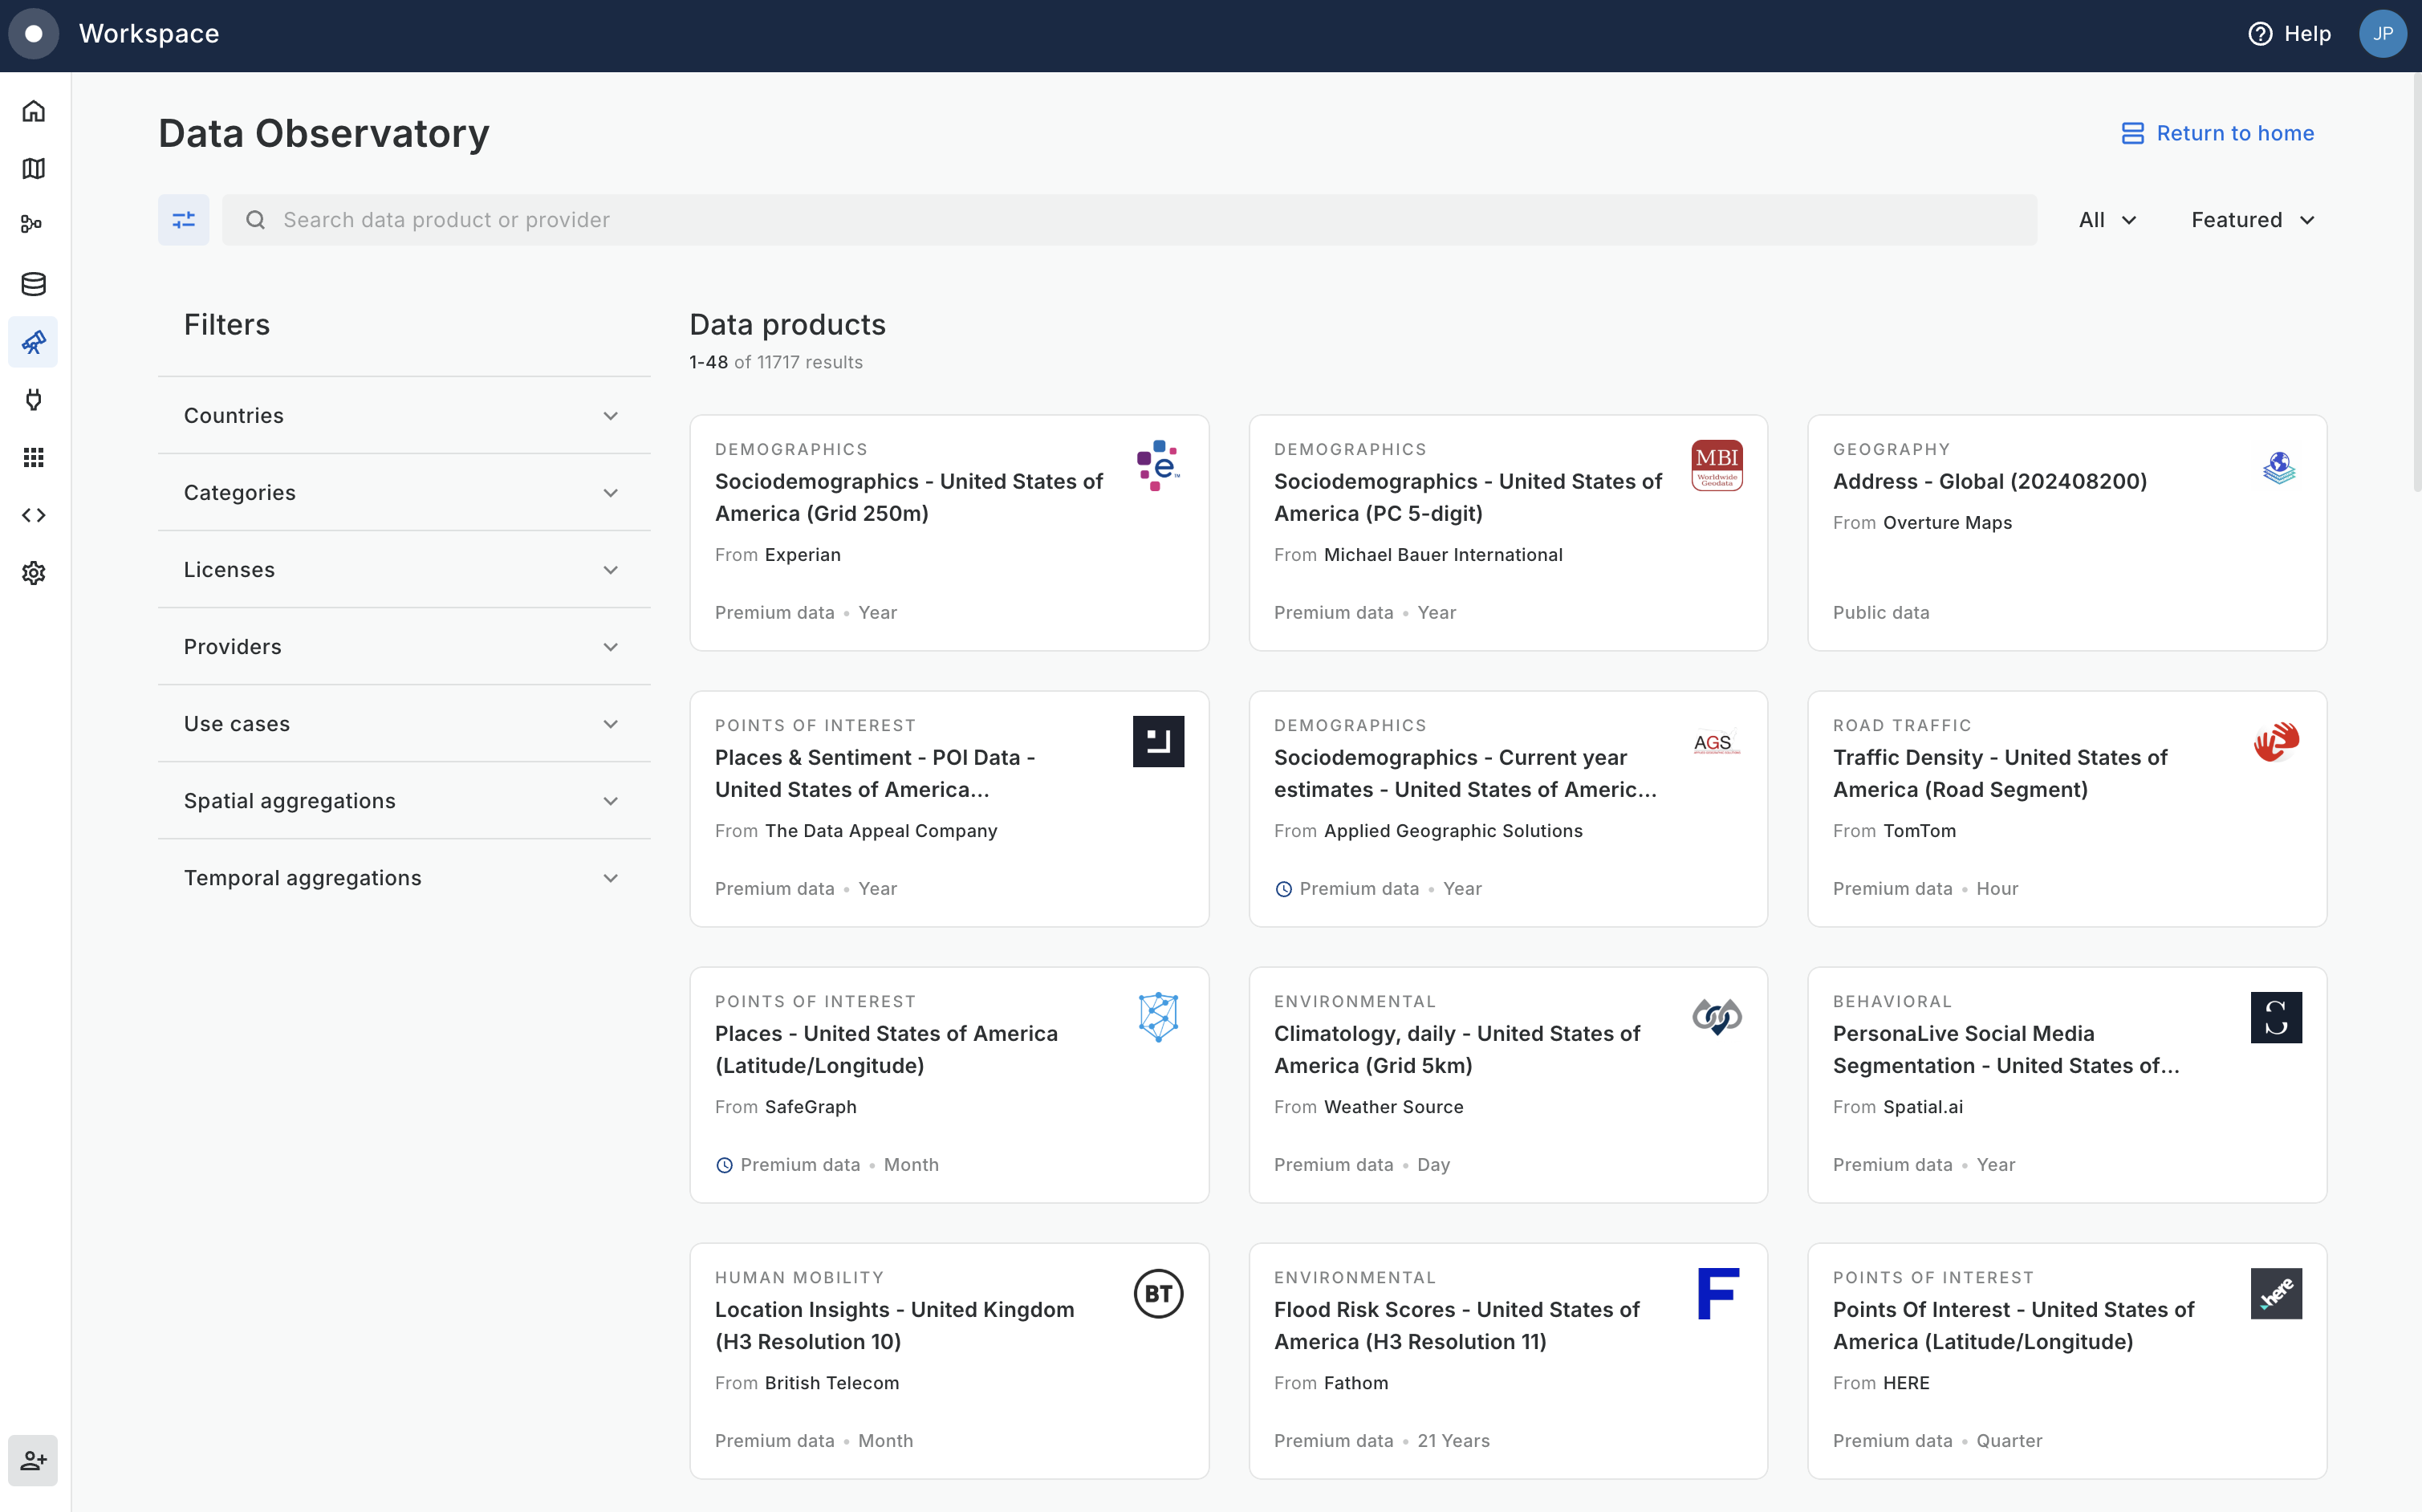
Task: Open the Featured sort dropdown
Action: pos(2252,220)
